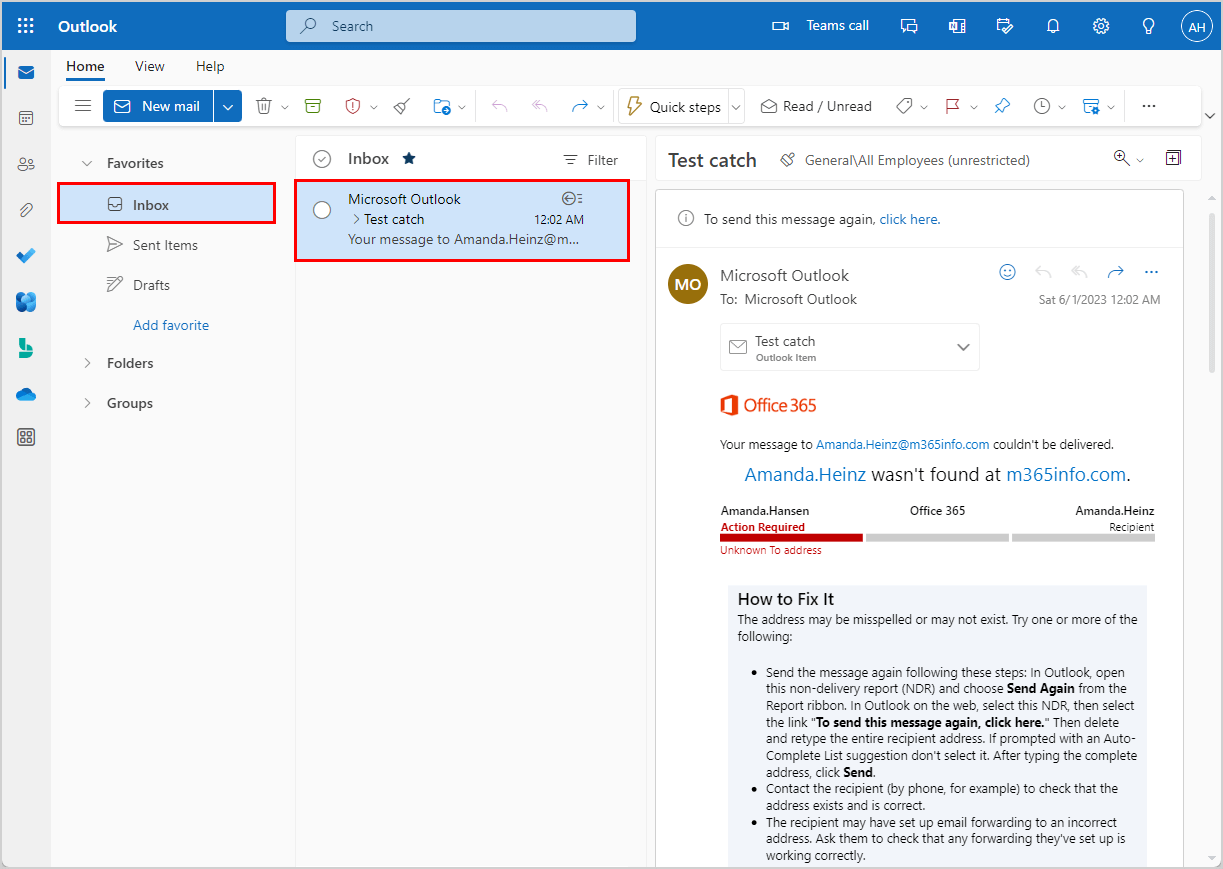Click the Pin icon in toolbar
The height and width of the screenshot is (869, 1223).
pos(1002,106)
